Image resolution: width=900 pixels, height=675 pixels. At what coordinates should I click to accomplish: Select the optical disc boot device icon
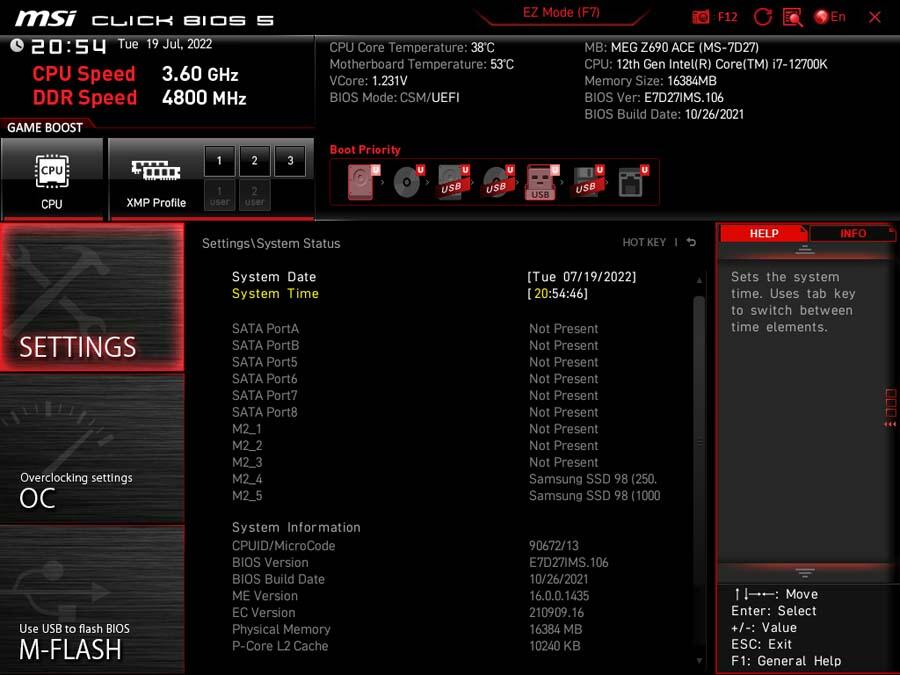pyautogui.click(x=408, y=182)
